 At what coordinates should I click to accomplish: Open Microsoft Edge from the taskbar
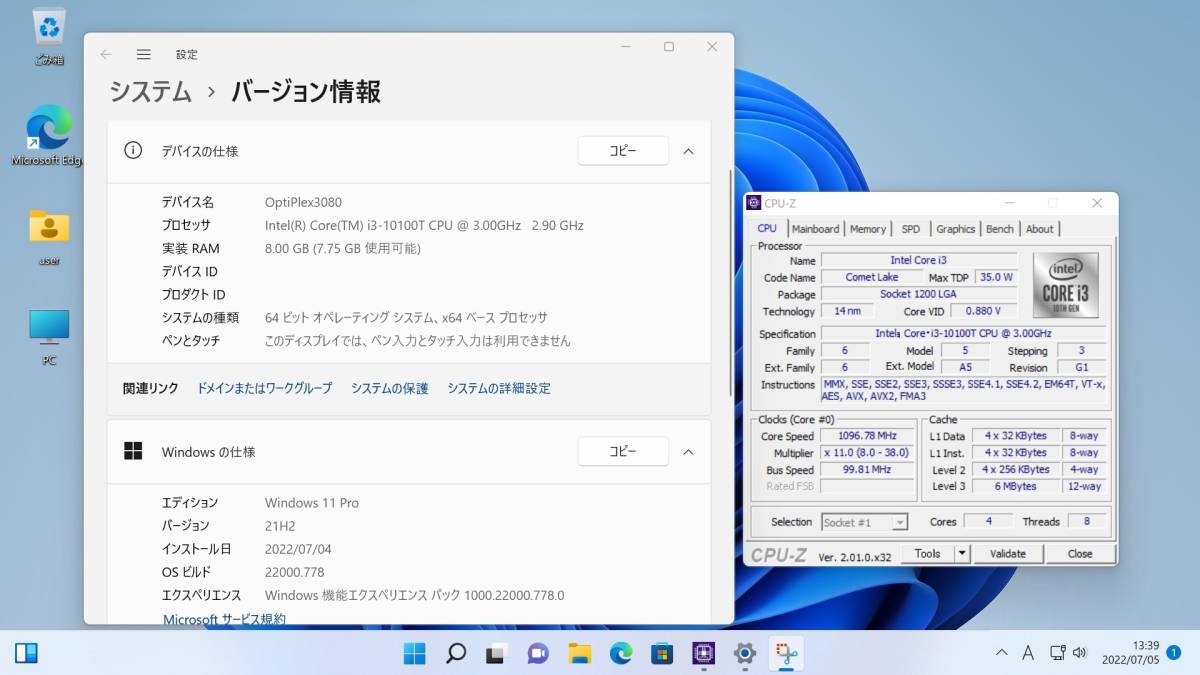[621, 654]
